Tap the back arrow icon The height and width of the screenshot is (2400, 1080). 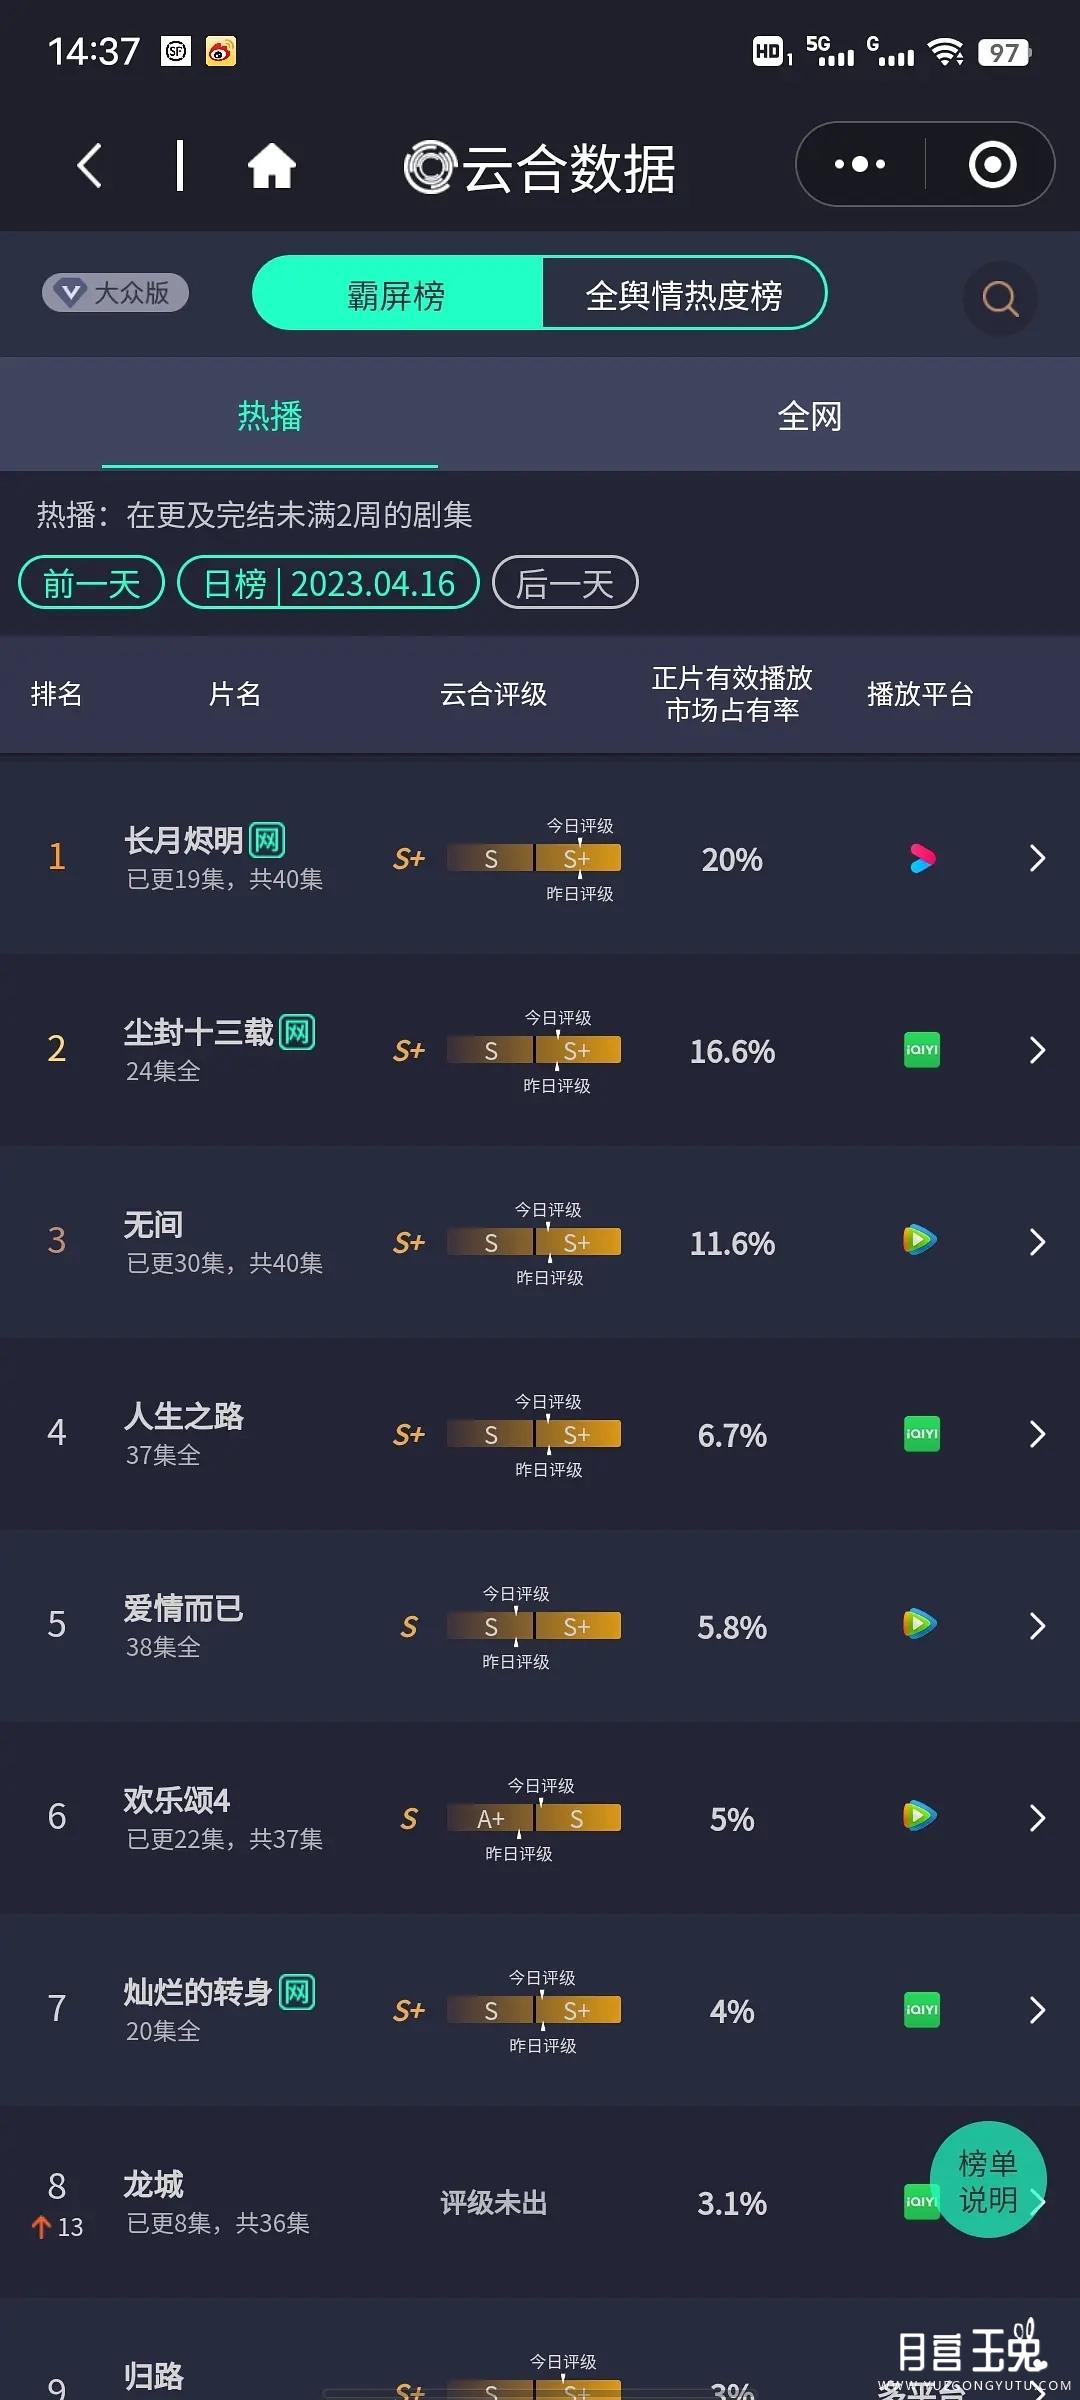pos(90,165)
